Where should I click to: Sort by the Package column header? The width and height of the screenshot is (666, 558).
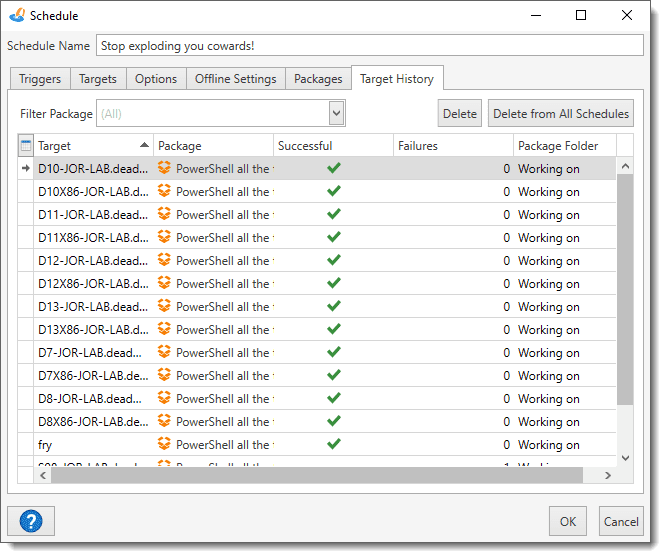pos(213,146)
